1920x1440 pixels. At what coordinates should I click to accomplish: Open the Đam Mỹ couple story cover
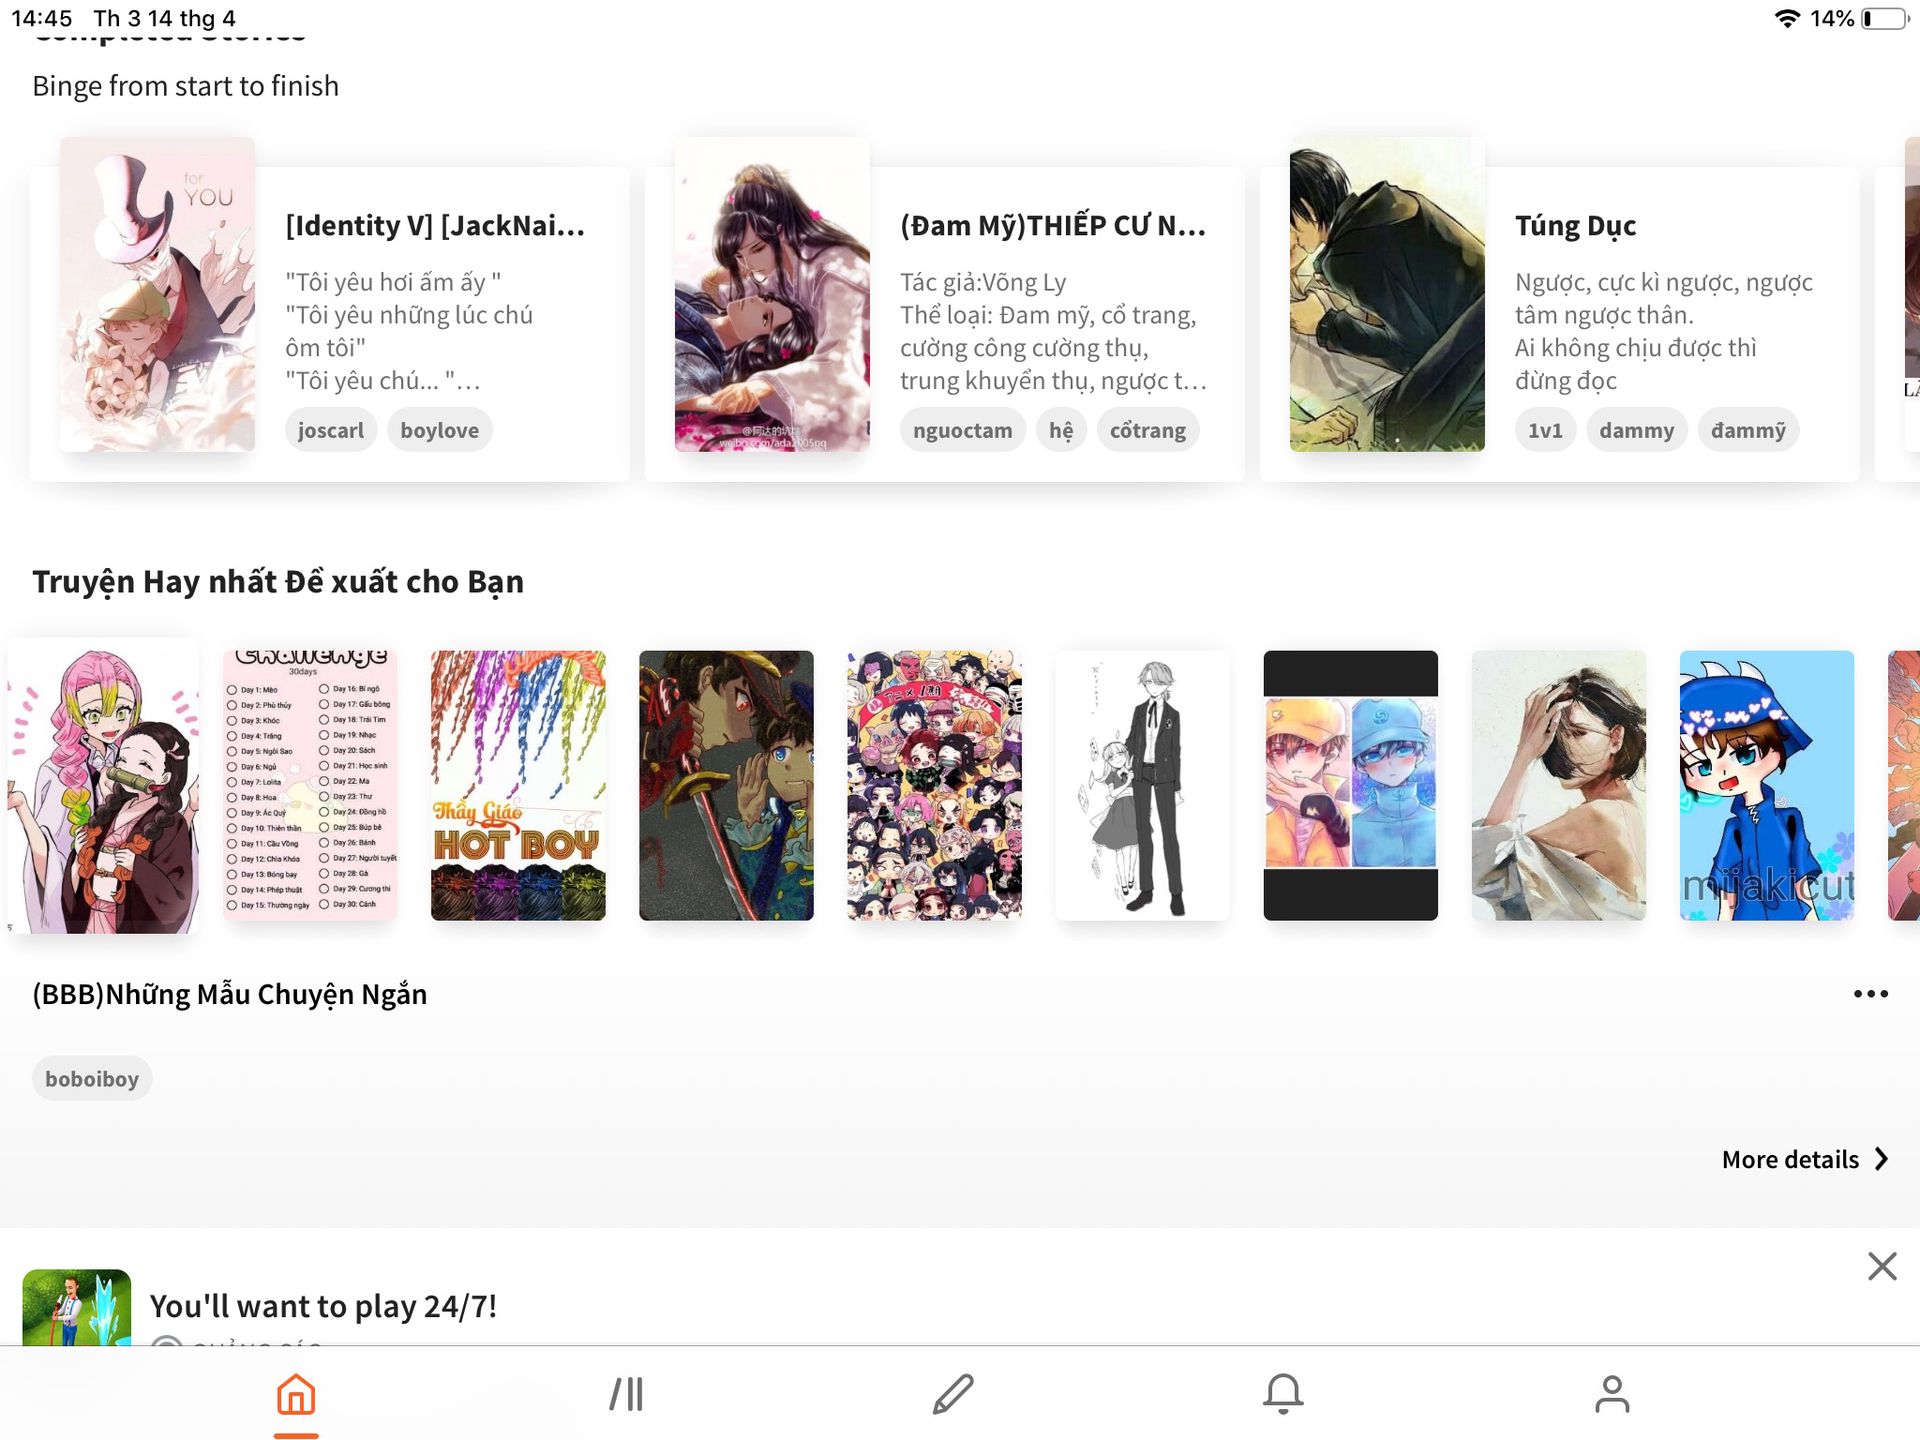[772, 295]
